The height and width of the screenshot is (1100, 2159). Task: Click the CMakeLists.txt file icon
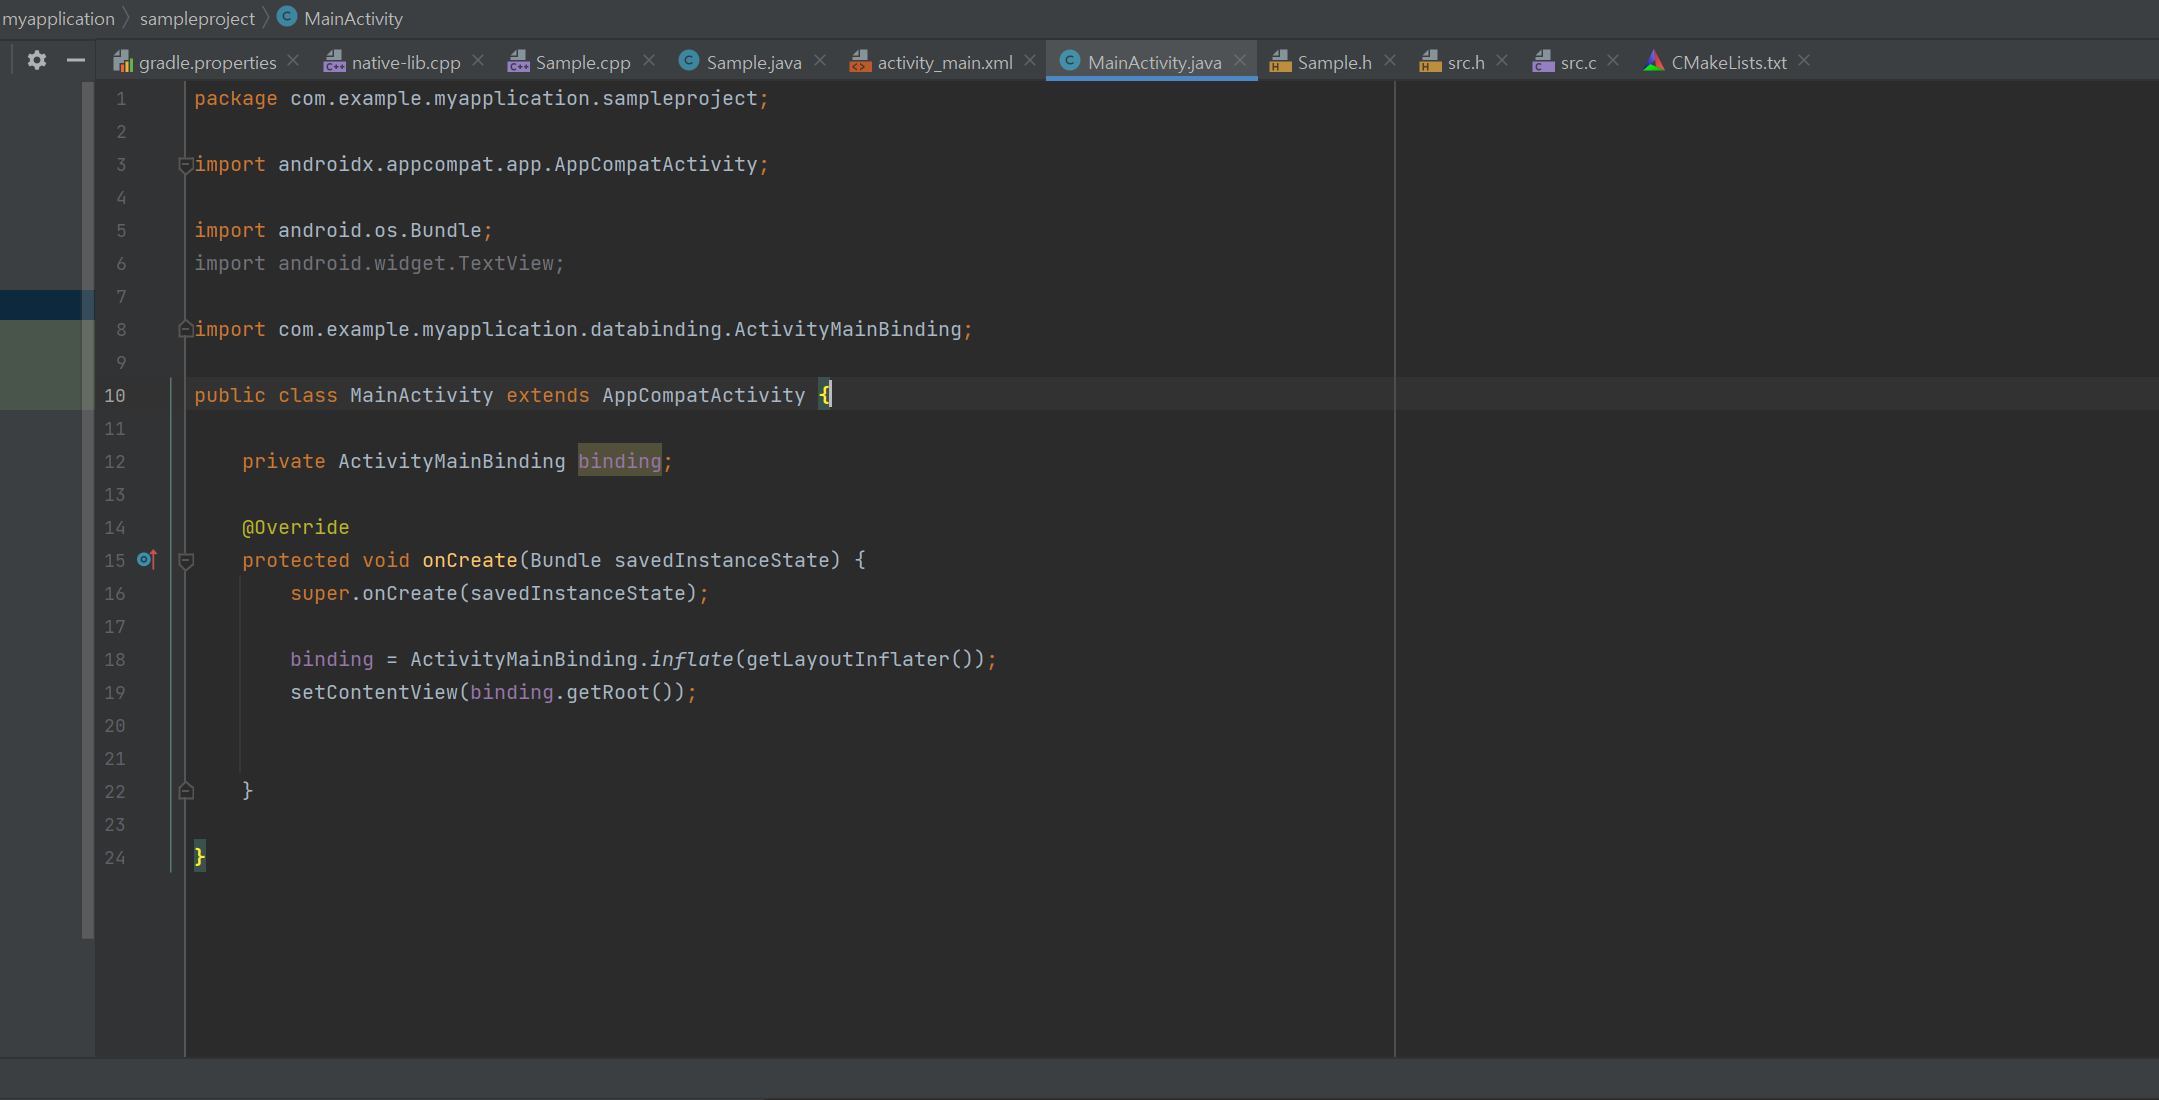pyautogui.click(x=1654, y=62)
